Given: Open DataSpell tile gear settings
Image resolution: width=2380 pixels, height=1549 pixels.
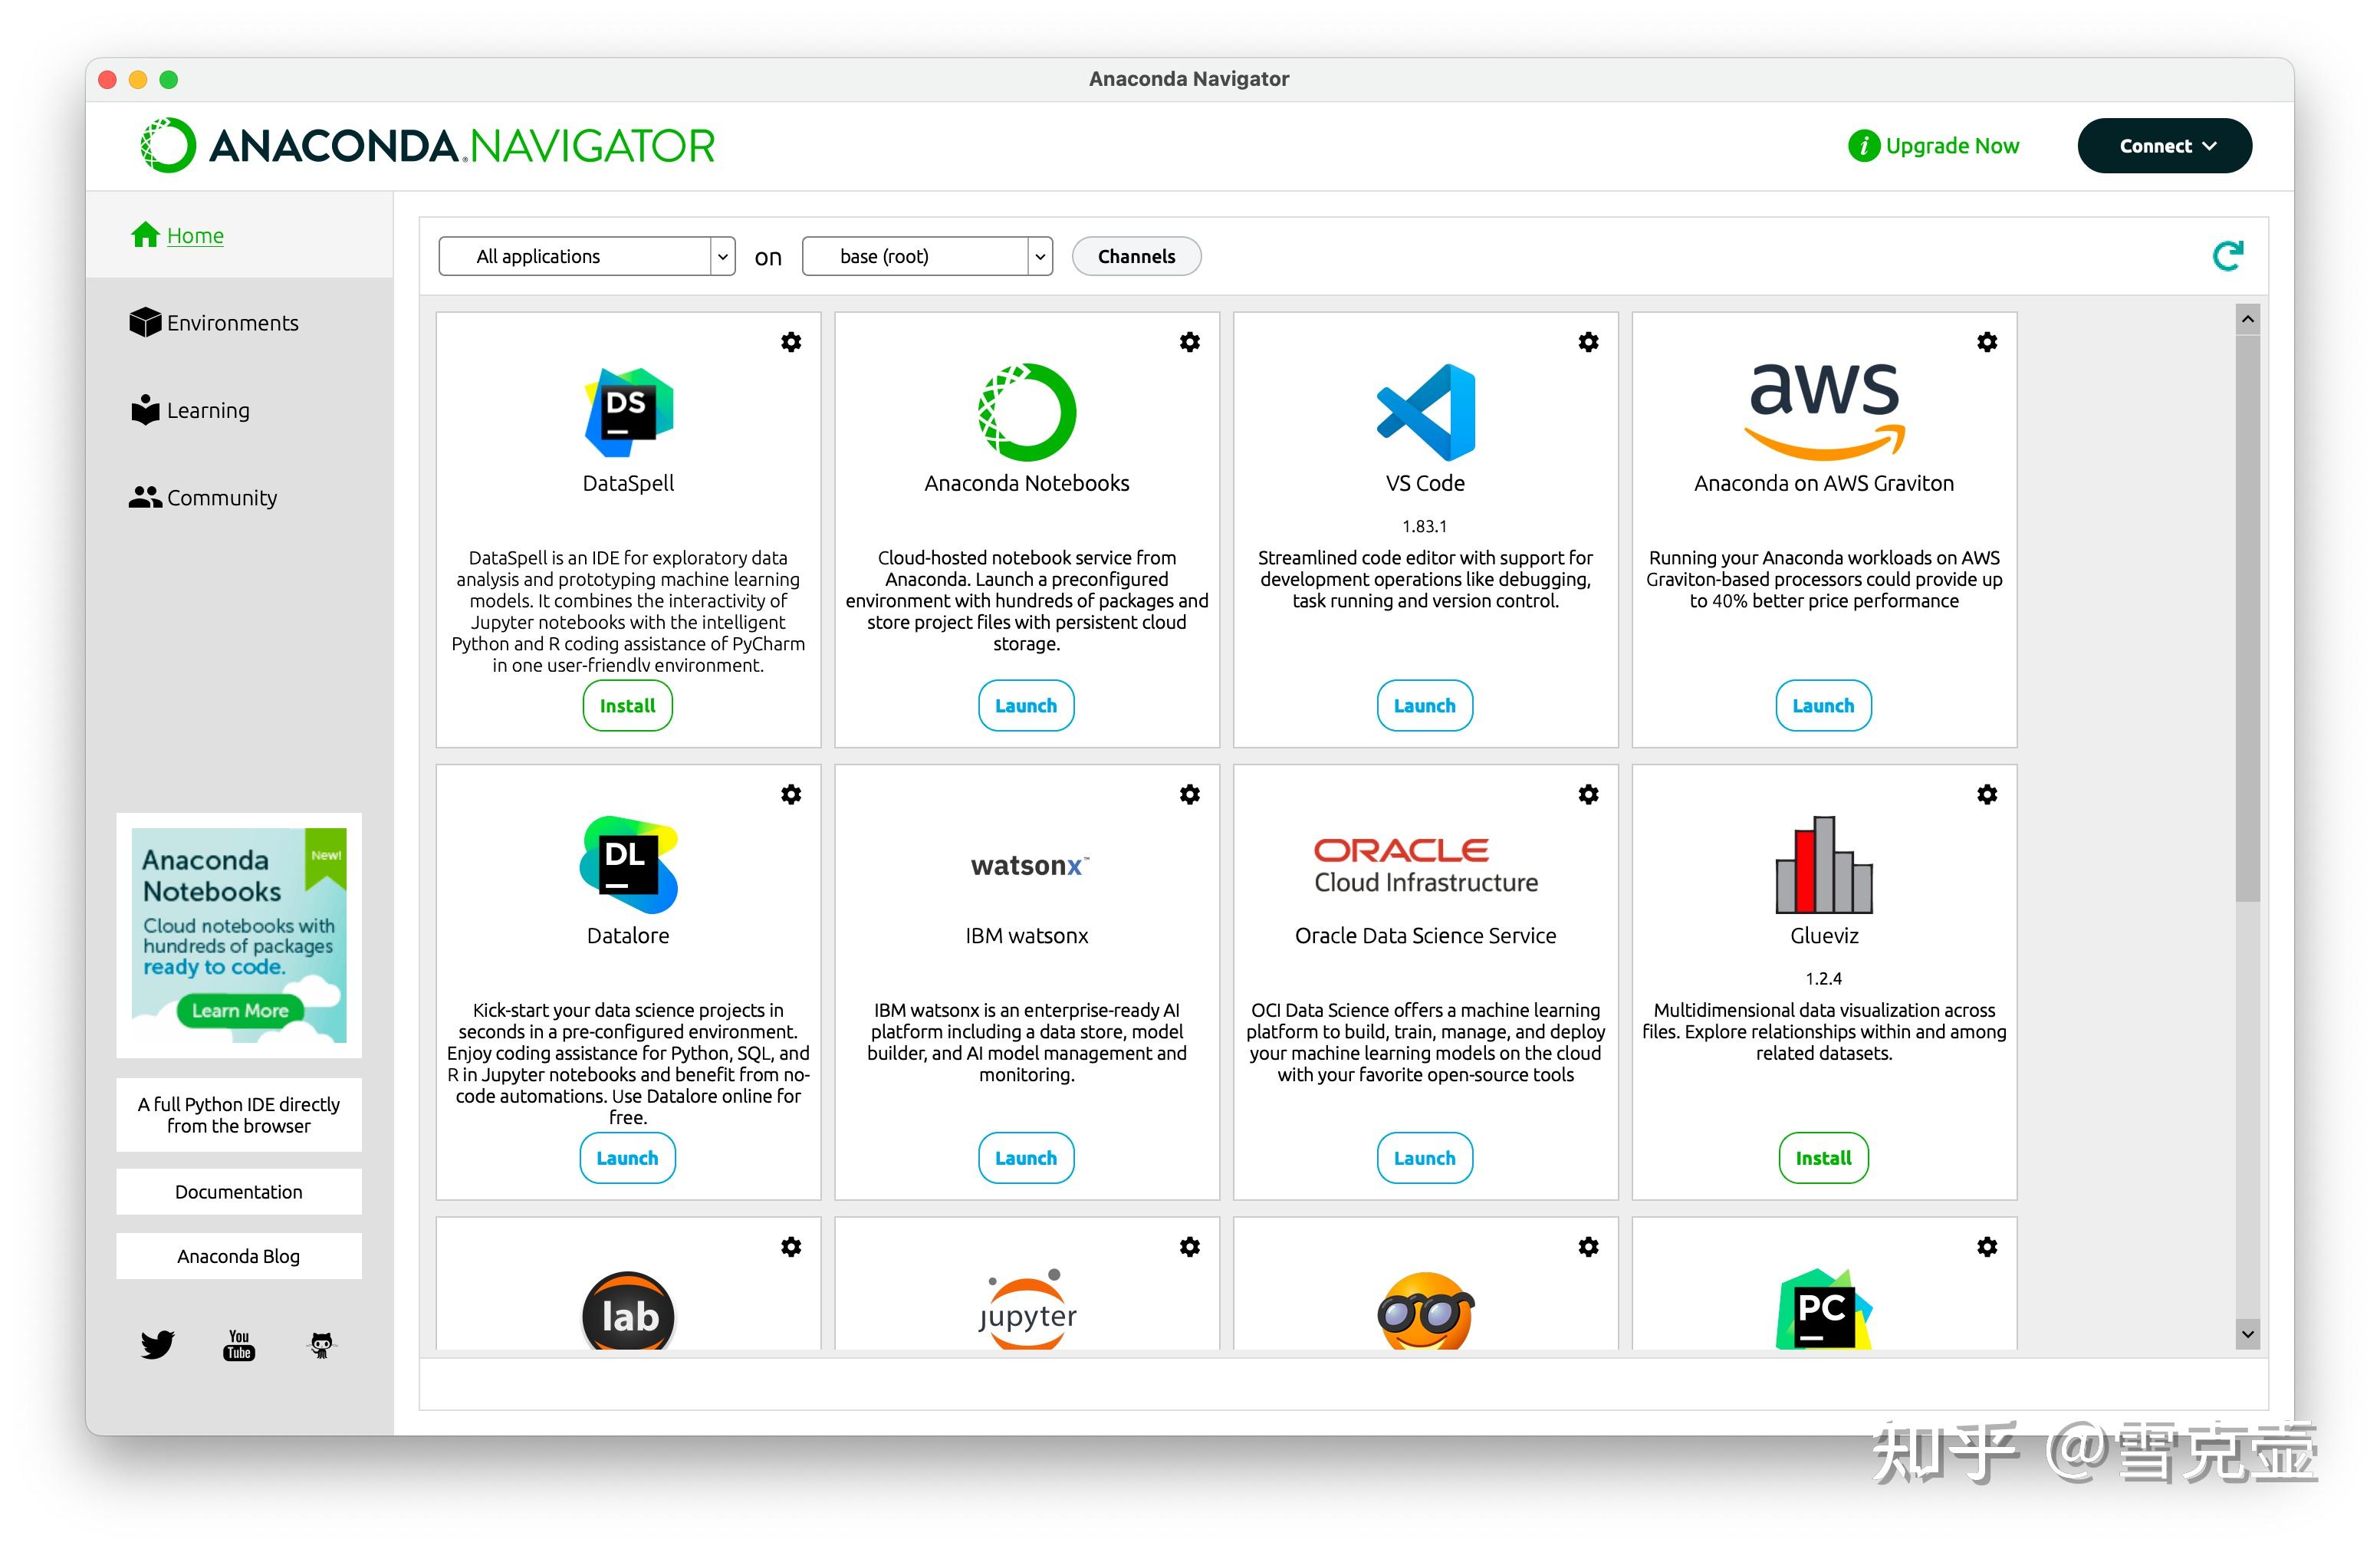Looking at the screenshot, I should [x=791, y=342].
